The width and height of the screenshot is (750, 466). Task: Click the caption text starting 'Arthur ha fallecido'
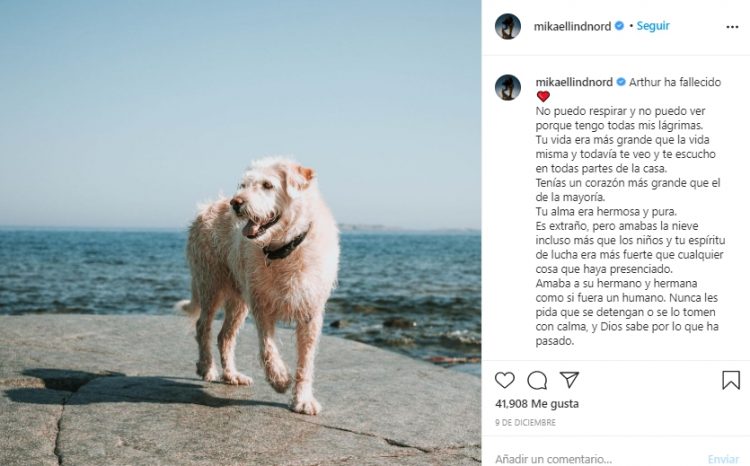coord(674,82)
